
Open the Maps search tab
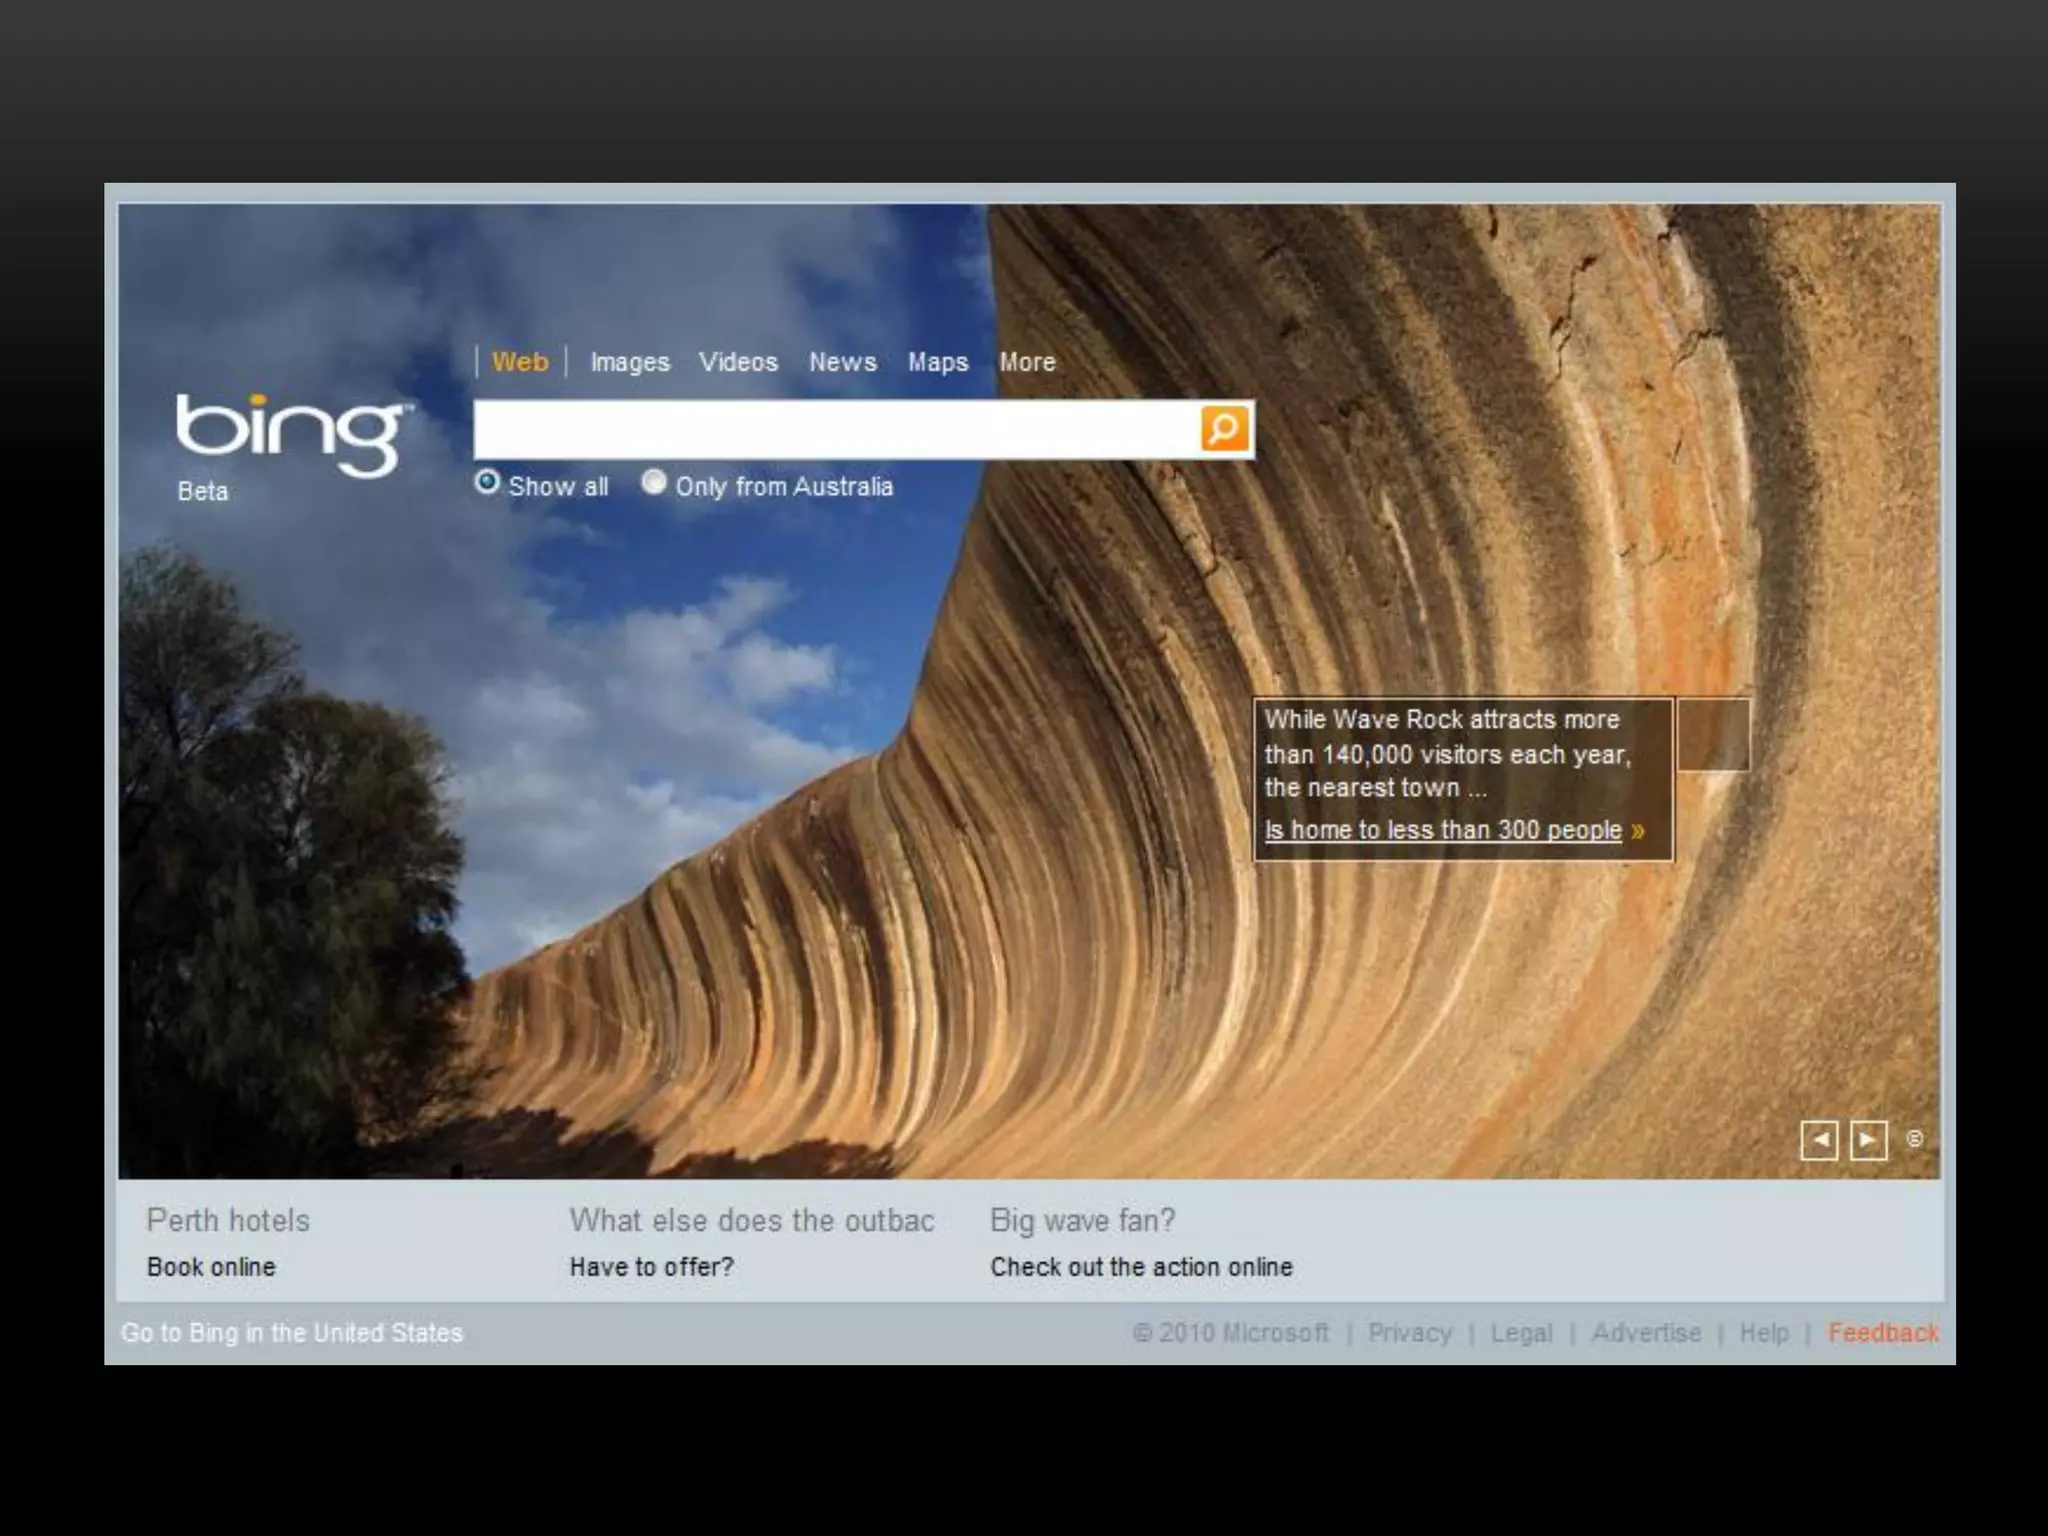click(937, 362)
